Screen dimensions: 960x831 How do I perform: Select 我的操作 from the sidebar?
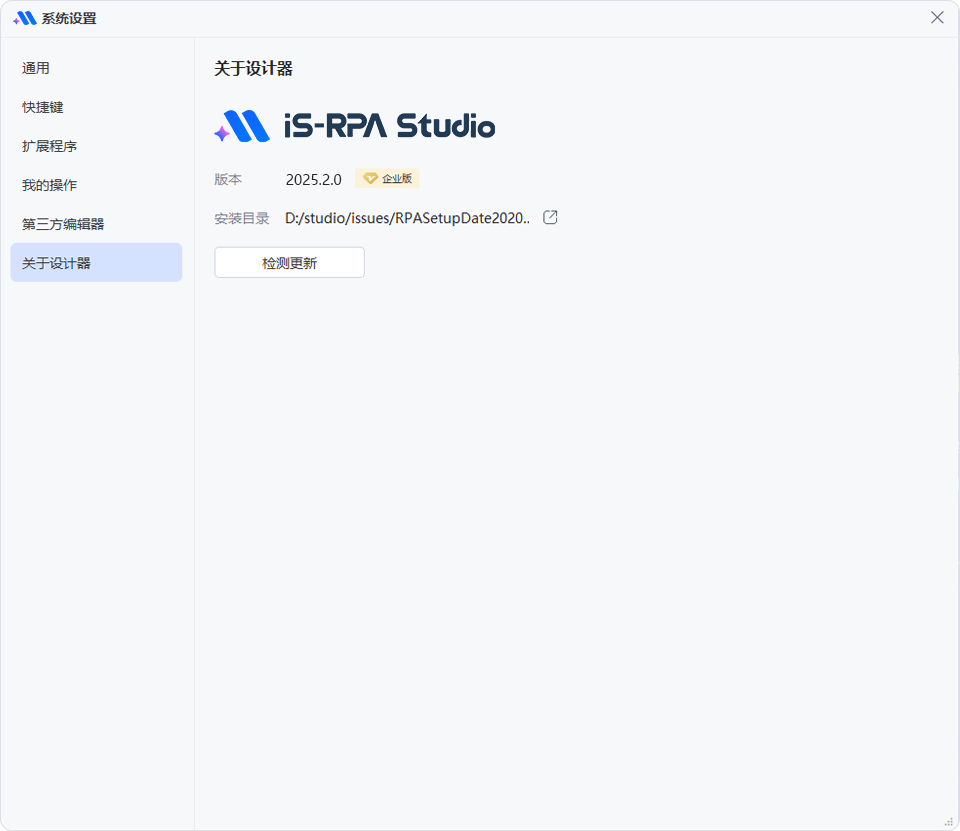pos(50,185)
